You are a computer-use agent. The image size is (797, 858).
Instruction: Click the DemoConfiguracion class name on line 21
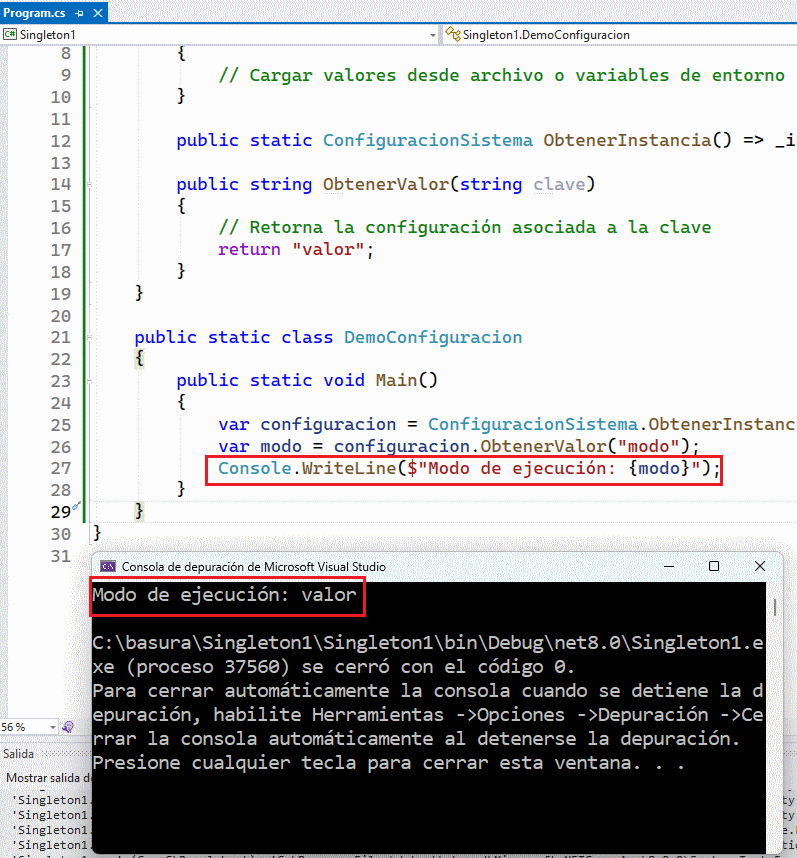(x=432, y=337)
